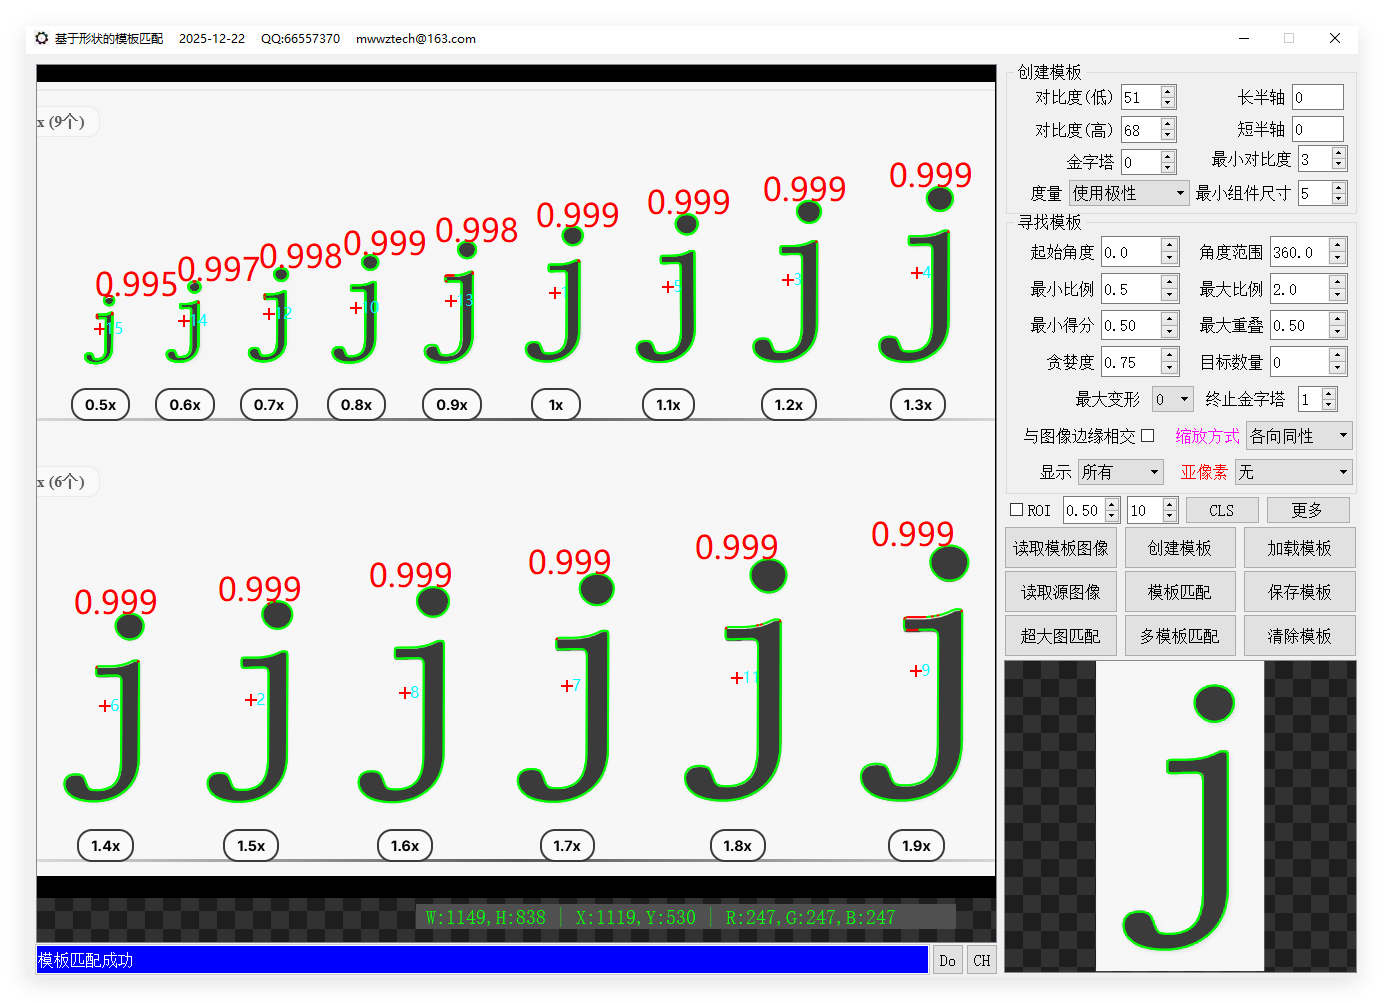Expand the 最大变形 dropdown
The height and width of the screenshot is (1003, 1384).
point(1172,399)
